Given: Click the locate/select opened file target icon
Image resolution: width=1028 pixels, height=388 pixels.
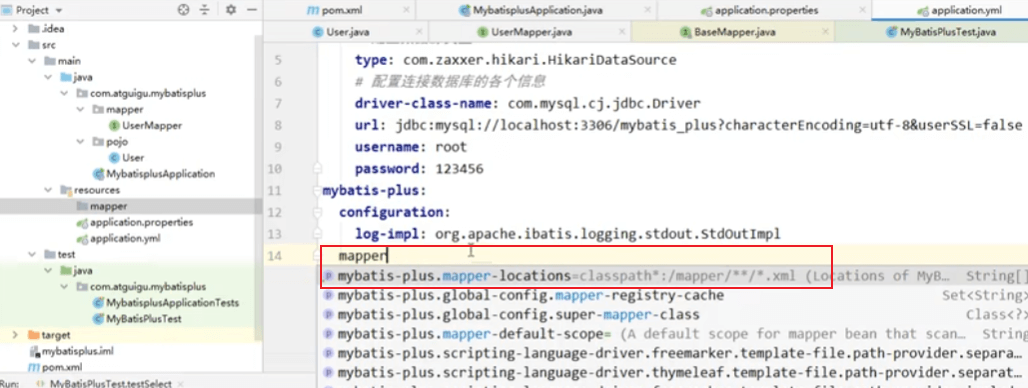Looking at the screenshot, I should [184, 10].
